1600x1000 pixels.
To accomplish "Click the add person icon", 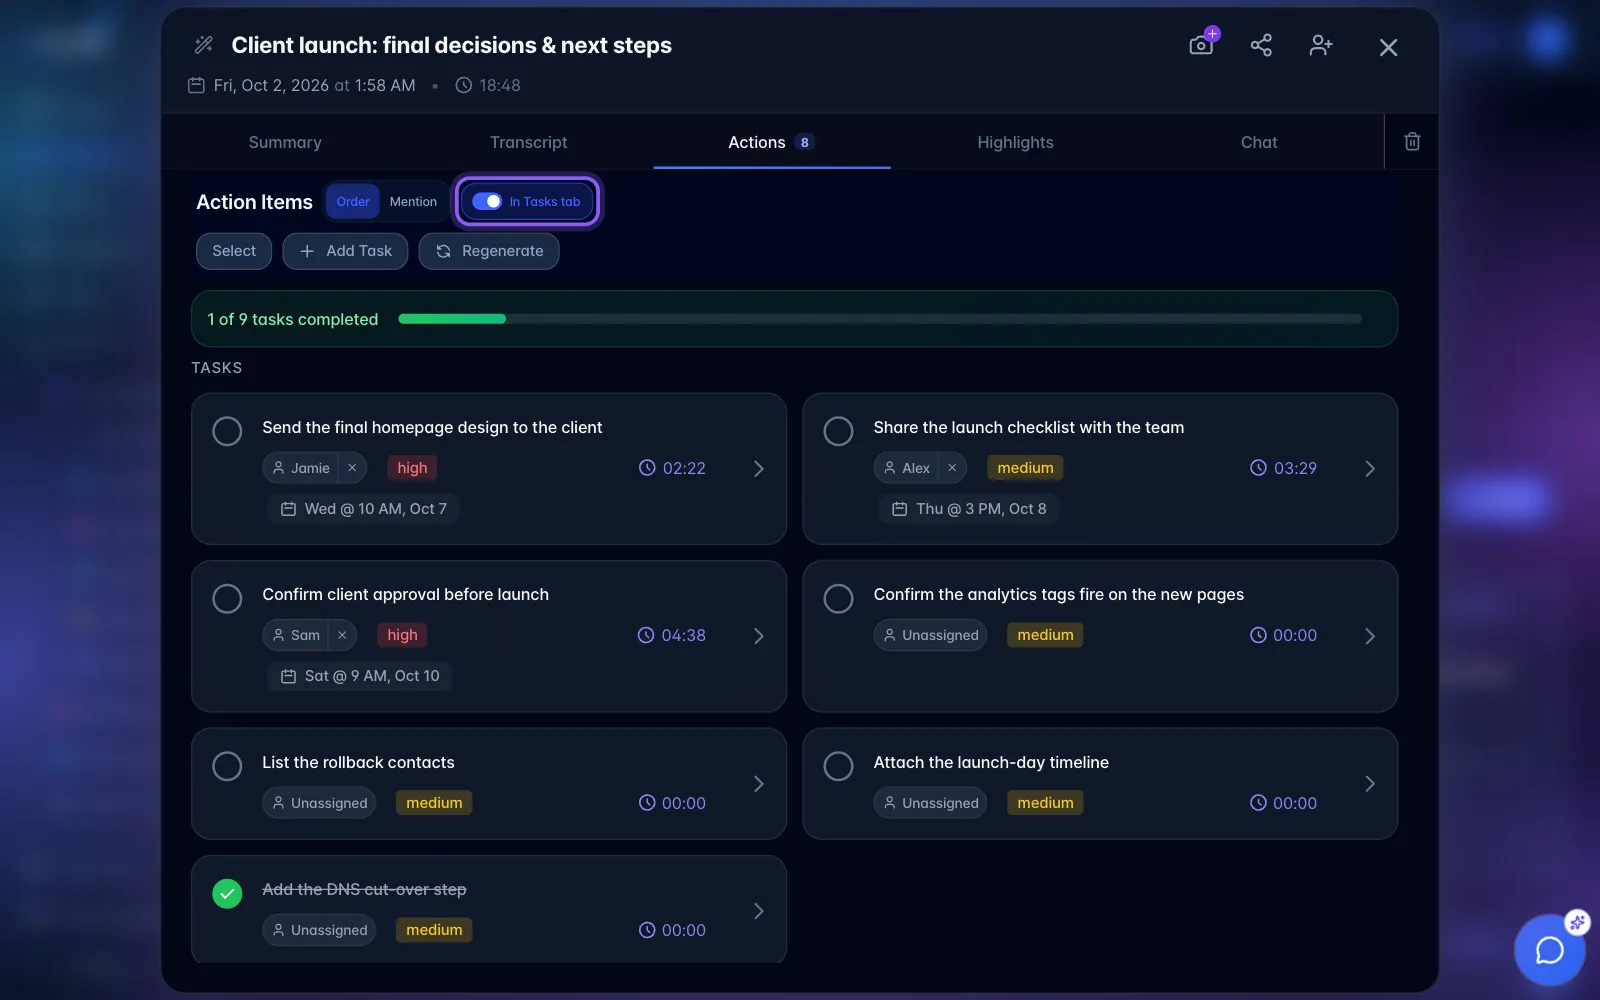I will 1321,45.
